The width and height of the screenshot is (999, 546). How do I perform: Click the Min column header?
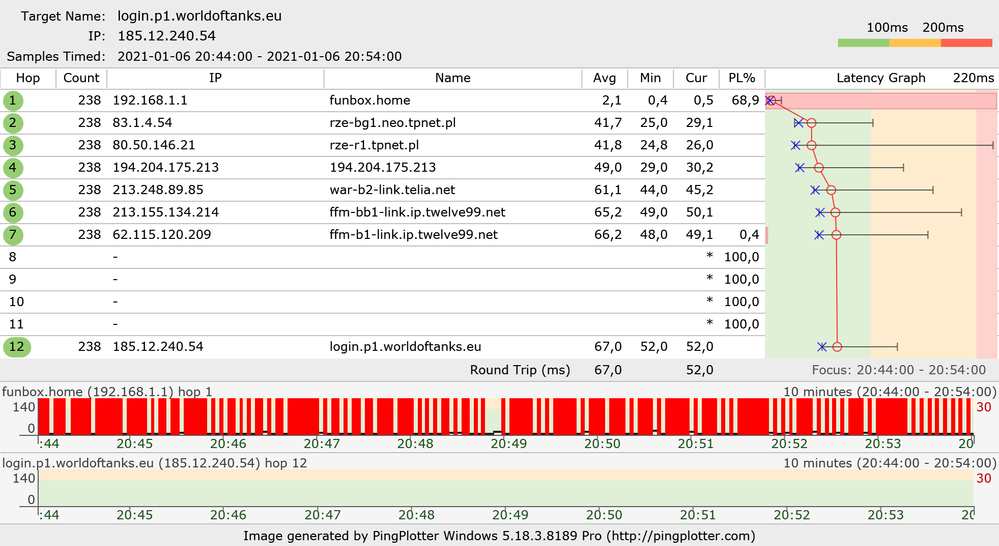(x=650, y=78)
